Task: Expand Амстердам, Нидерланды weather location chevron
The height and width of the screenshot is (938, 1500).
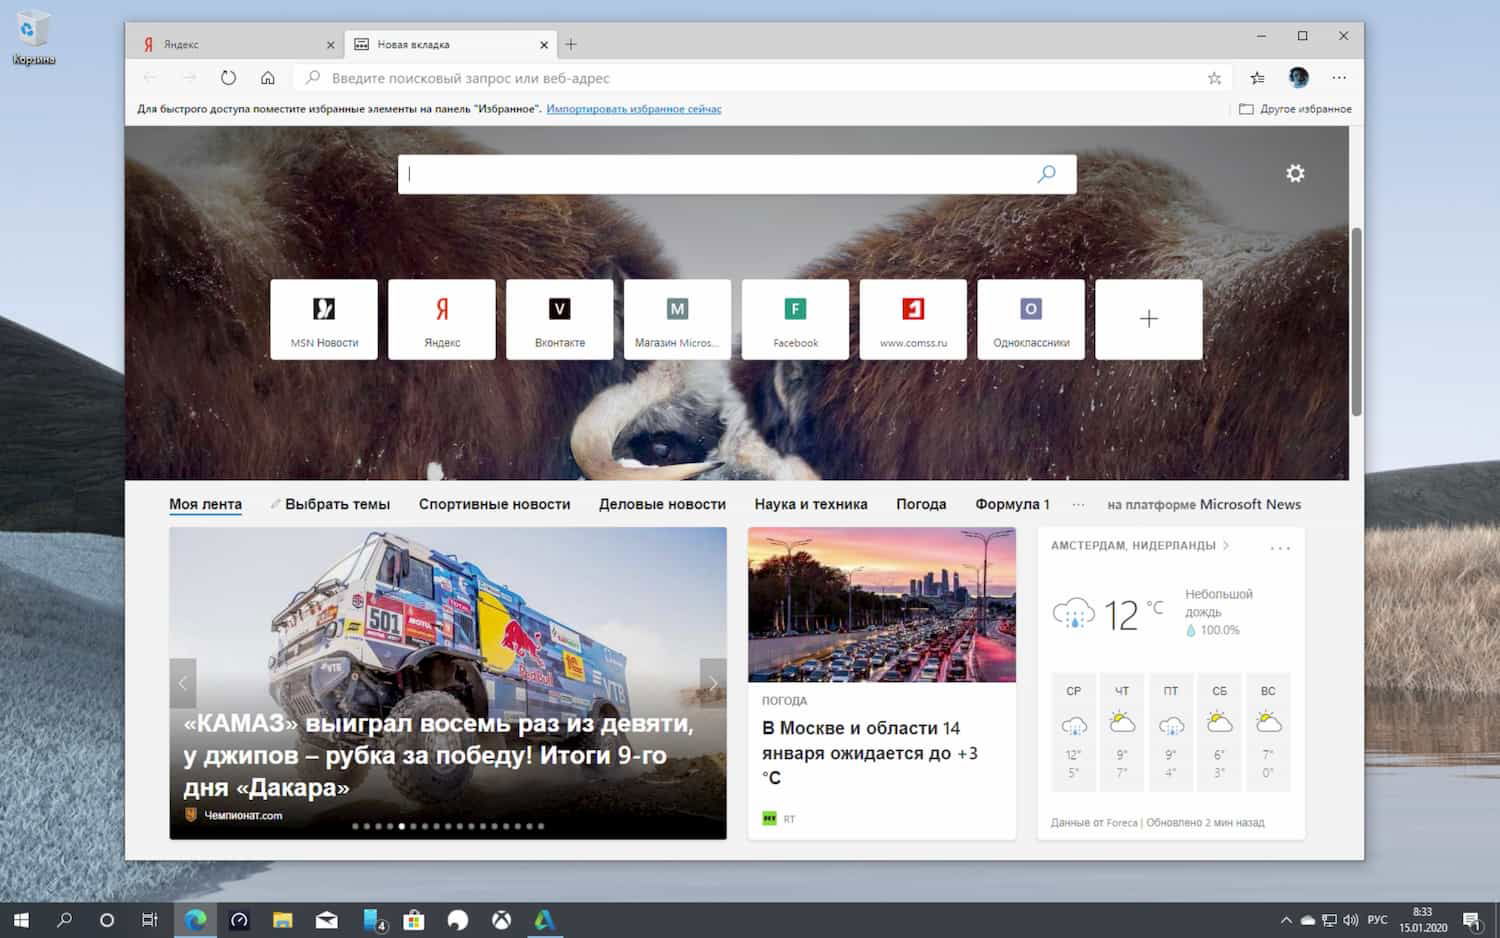Action: tap(1224, 546)
